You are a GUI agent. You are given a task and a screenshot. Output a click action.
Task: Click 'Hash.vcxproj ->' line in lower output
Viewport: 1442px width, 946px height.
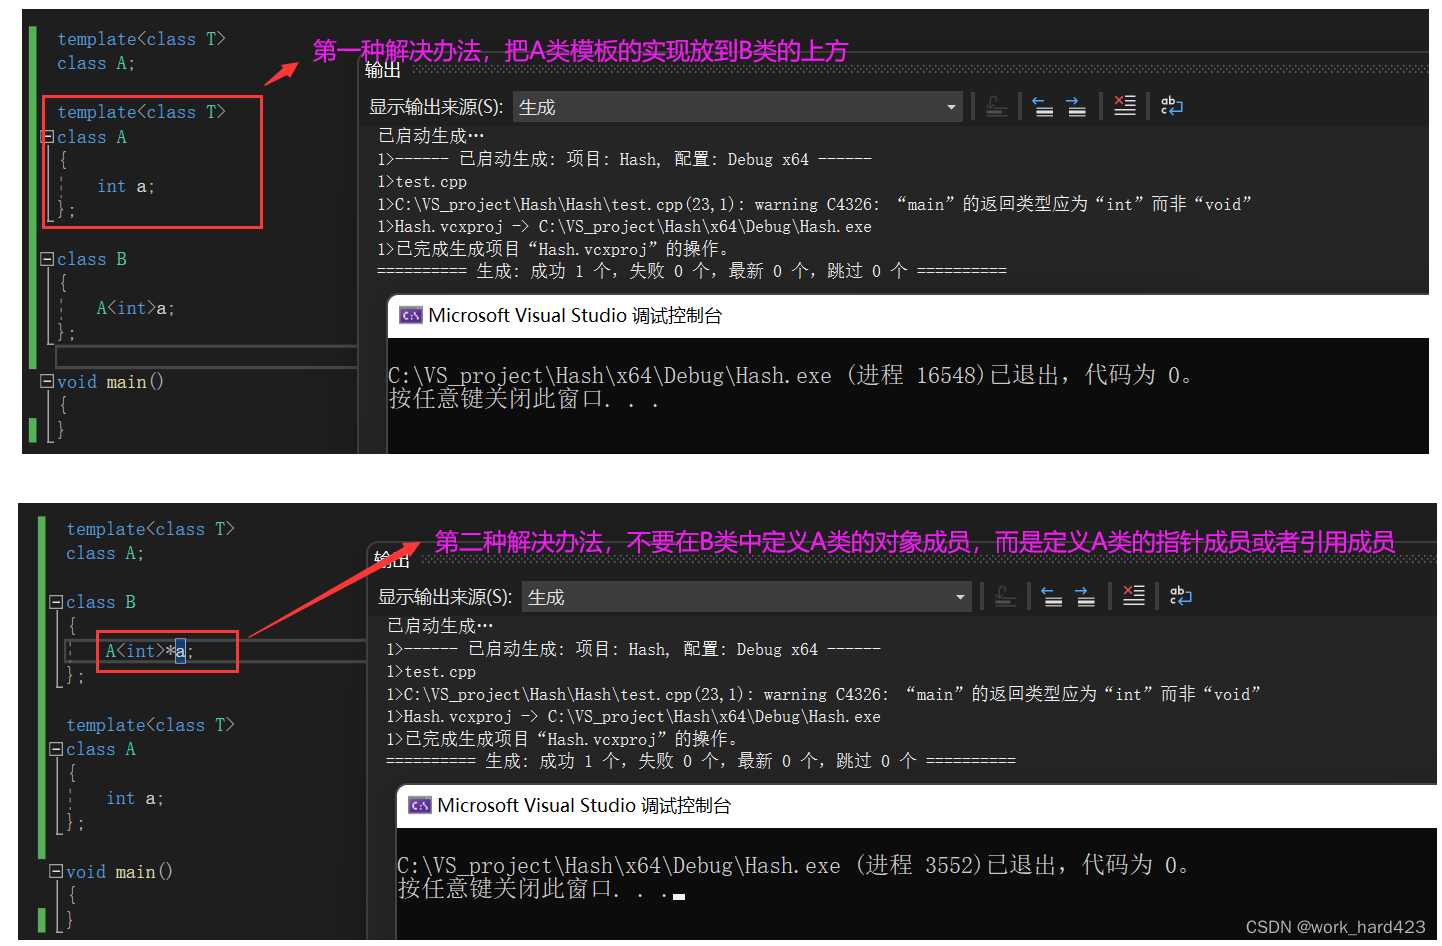click(633, 717)
